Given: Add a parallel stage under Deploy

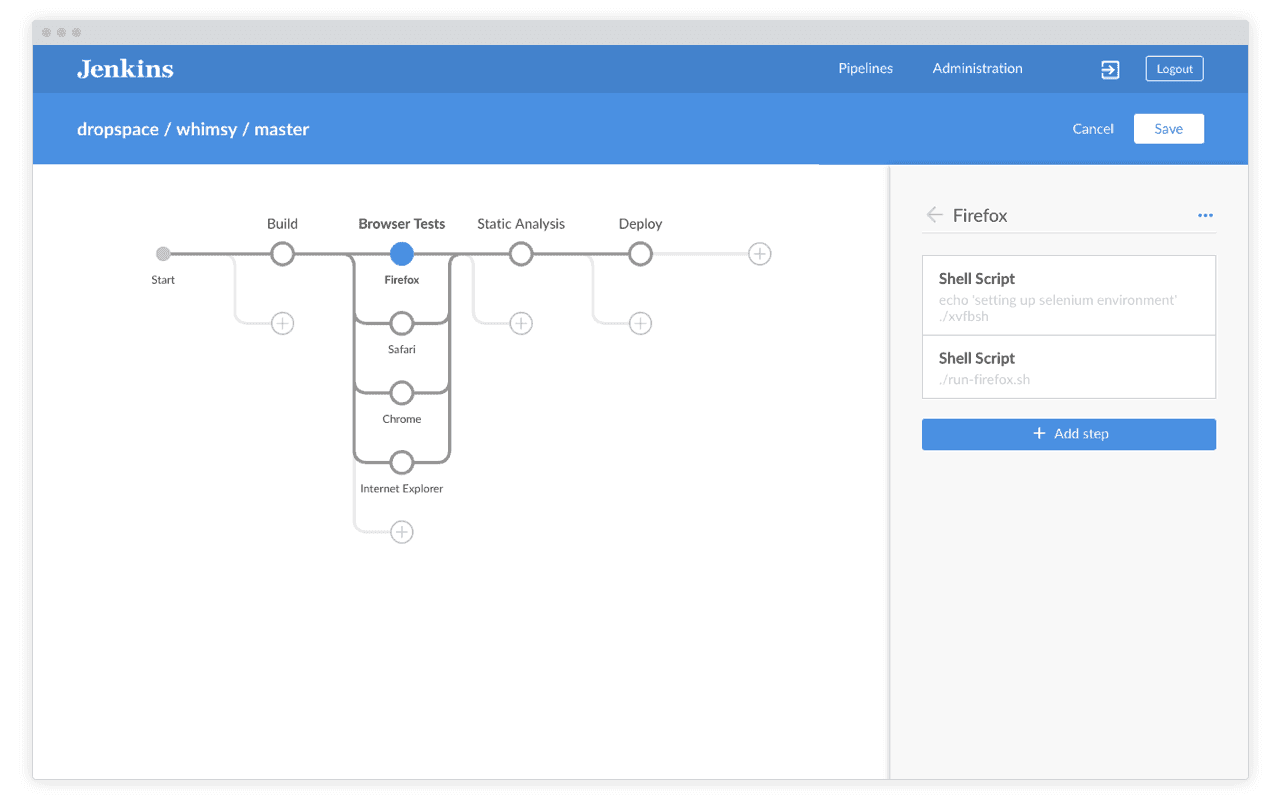Looking at the screenshot, I should pos(640,323).
